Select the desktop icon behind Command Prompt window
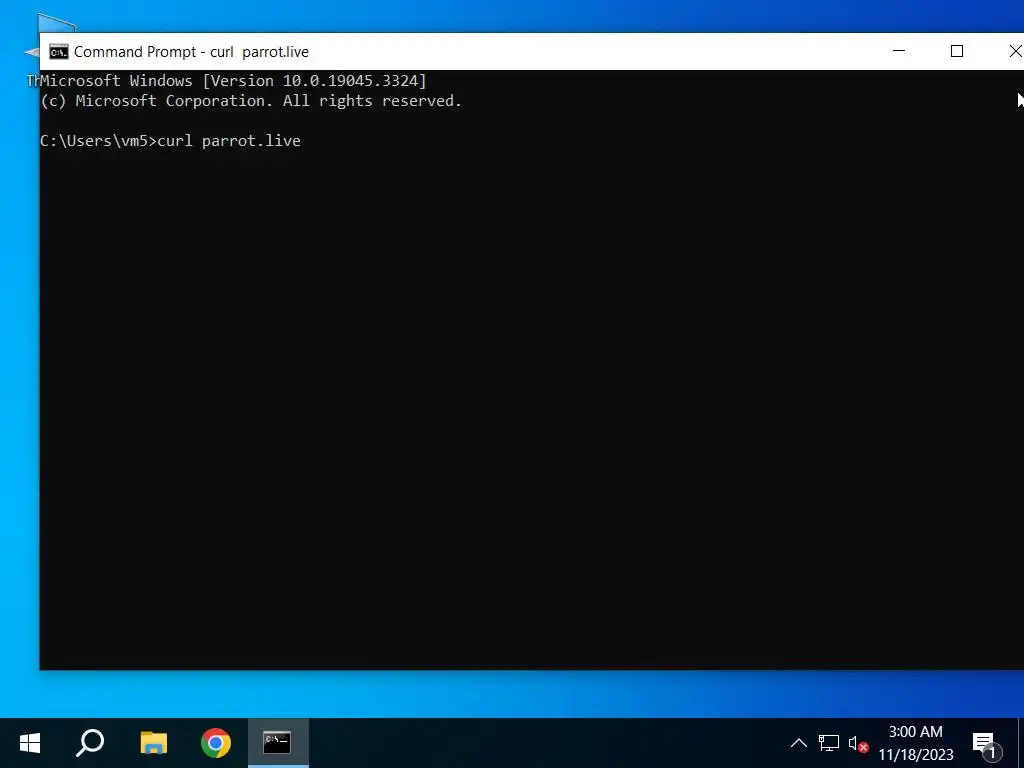Screen dimensions: 1024x768 tap(31, 50)
